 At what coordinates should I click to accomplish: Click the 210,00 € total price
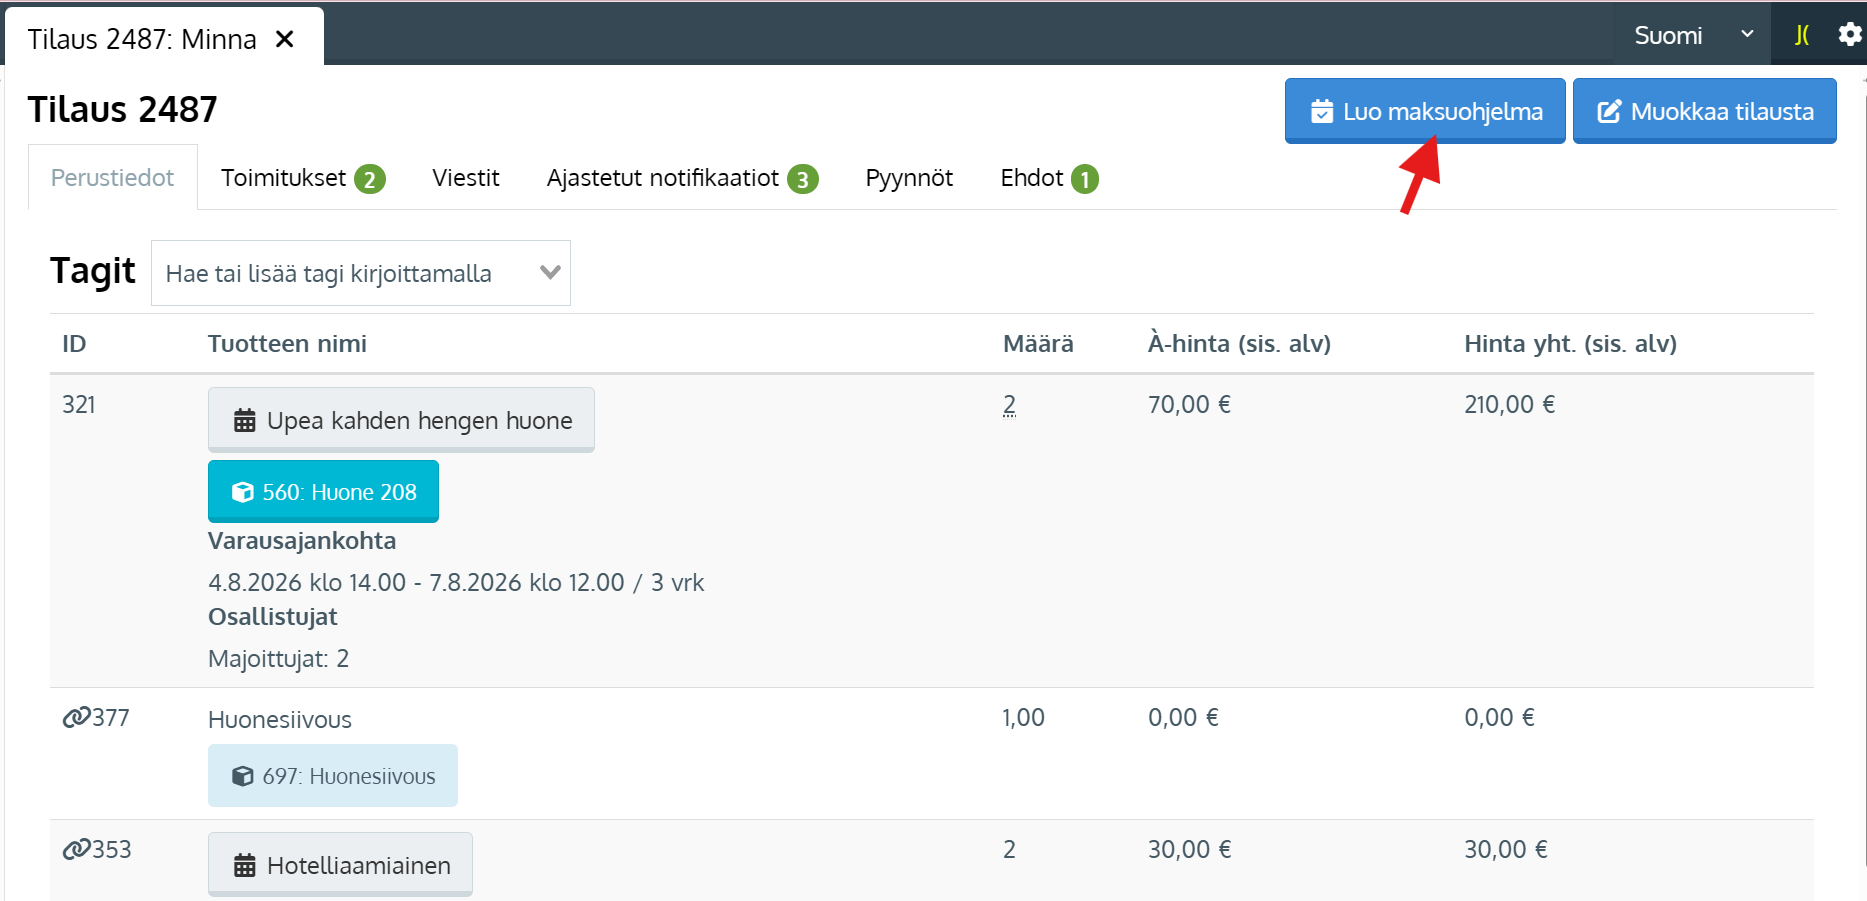(x=1509, y=404)
